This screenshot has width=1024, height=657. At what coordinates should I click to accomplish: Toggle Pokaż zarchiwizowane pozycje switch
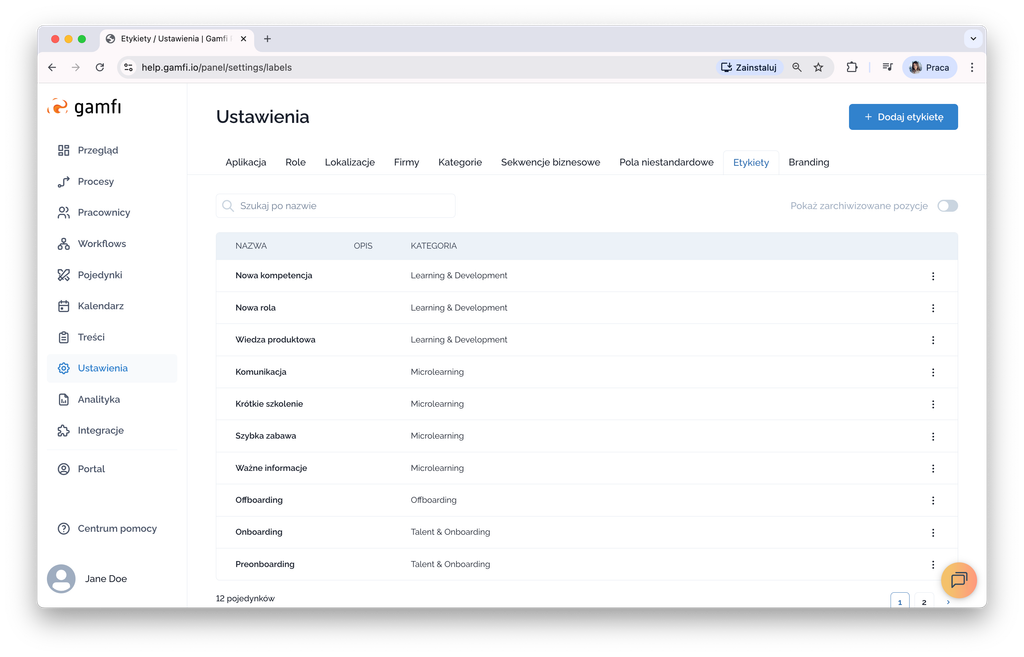tap(946, 206)
